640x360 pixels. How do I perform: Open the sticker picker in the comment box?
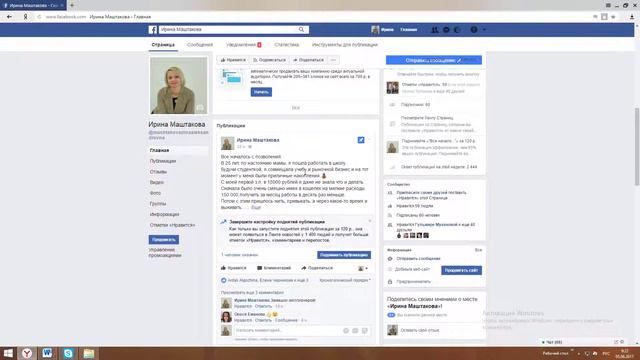[x=364, y=330]
